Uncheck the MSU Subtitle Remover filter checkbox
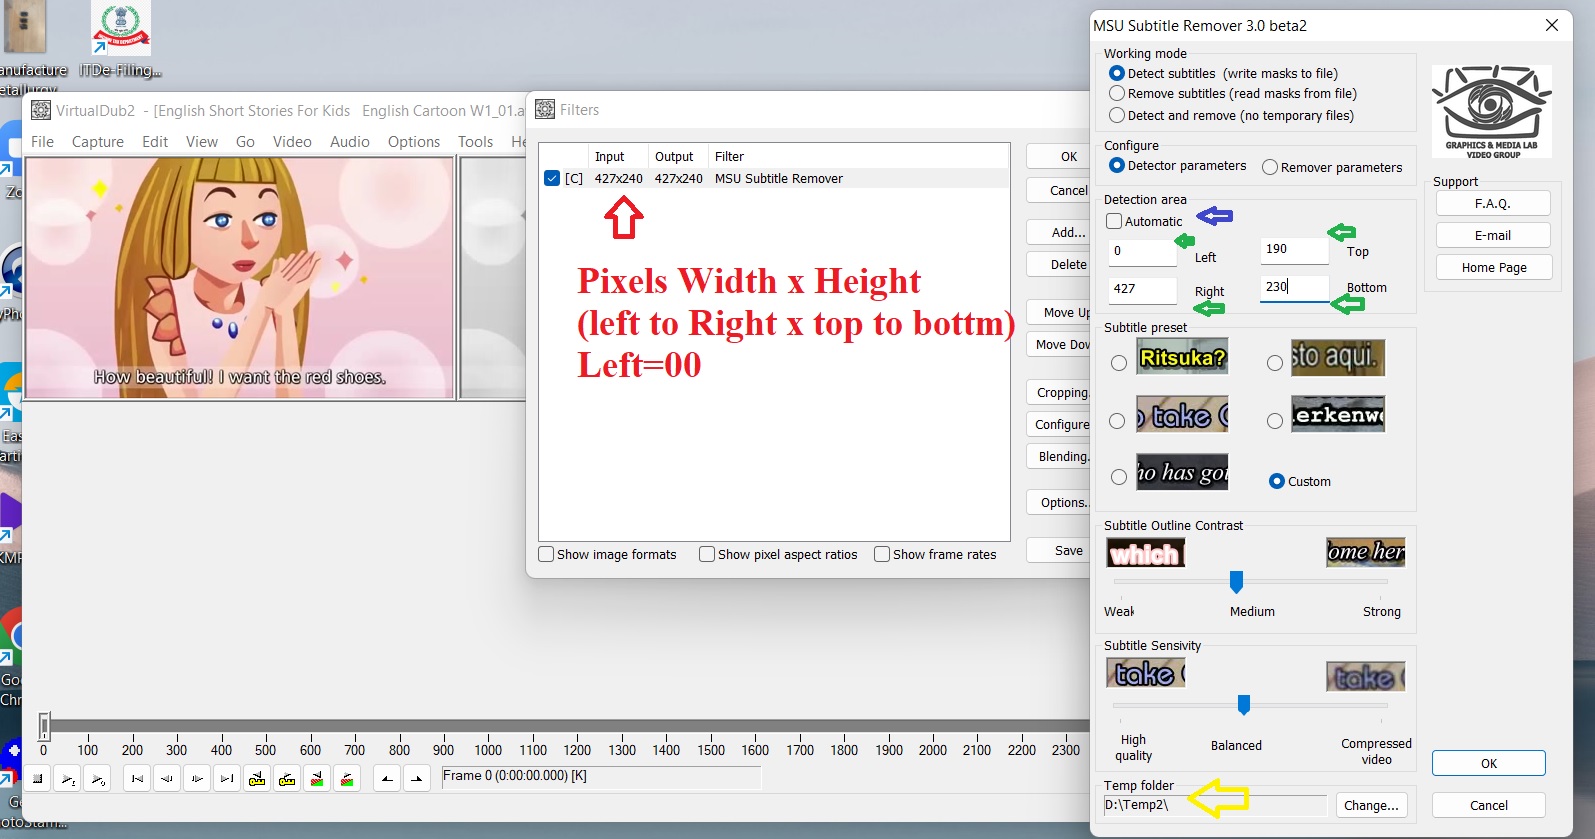This screenshot has width=1595, height=839. coord(552,178)
